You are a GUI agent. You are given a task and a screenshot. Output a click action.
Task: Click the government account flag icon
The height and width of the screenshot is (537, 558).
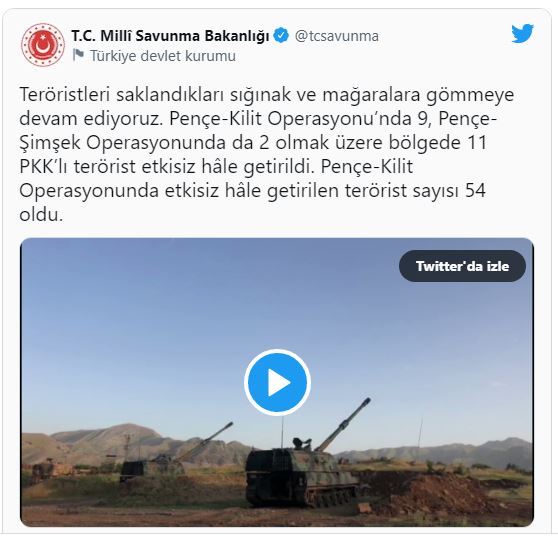[78, 55]
